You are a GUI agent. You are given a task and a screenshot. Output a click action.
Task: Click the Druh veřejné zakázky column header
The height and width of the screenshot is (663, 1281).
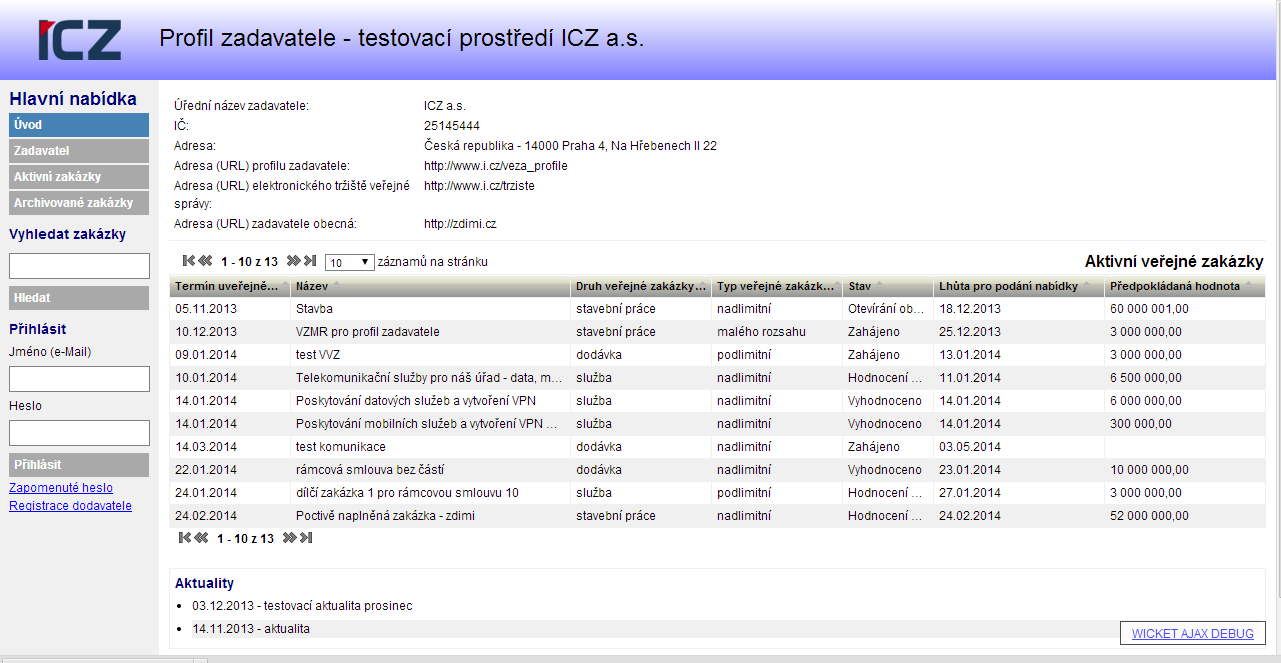coord(641,287)
